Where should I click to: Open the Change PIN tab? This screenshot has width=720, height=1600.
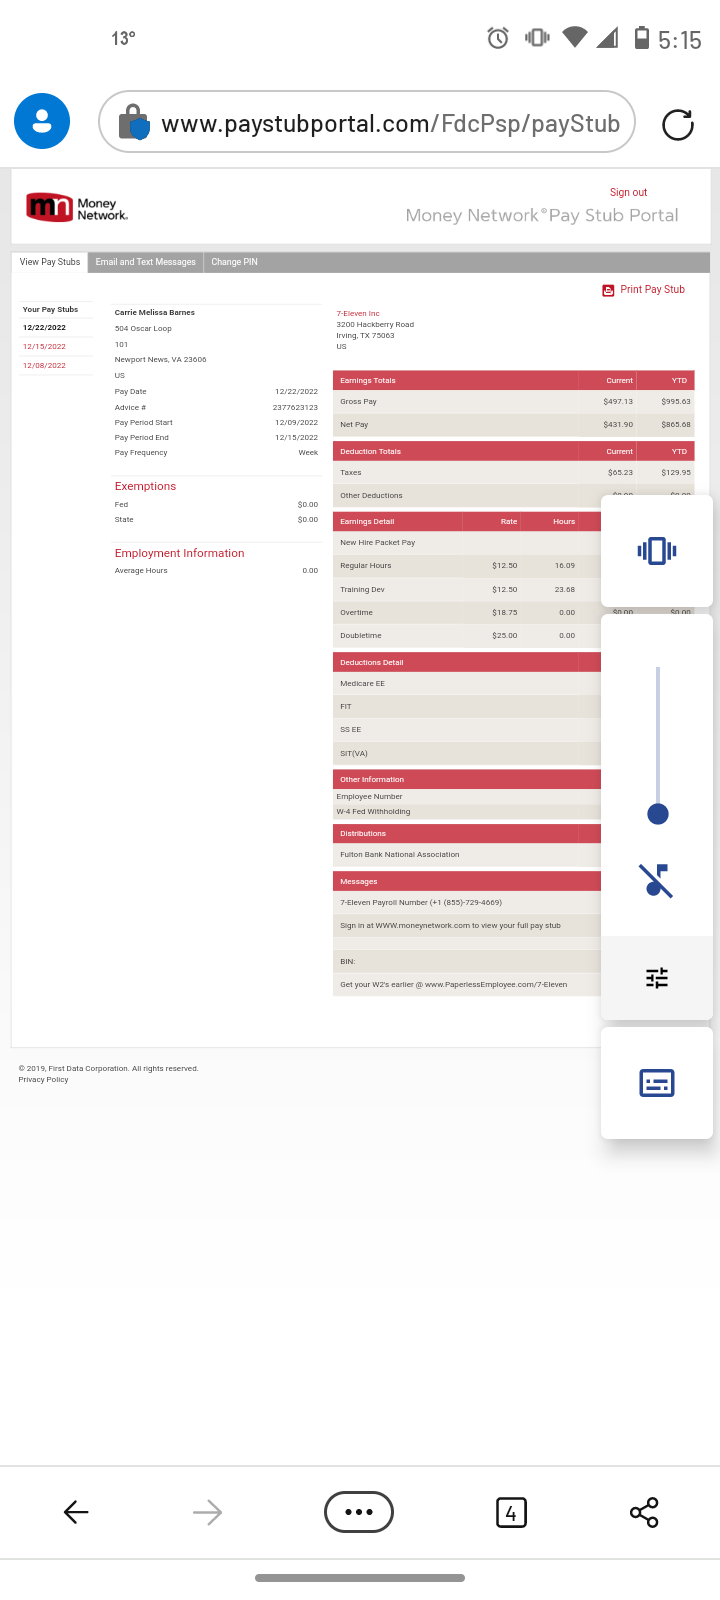234,262
